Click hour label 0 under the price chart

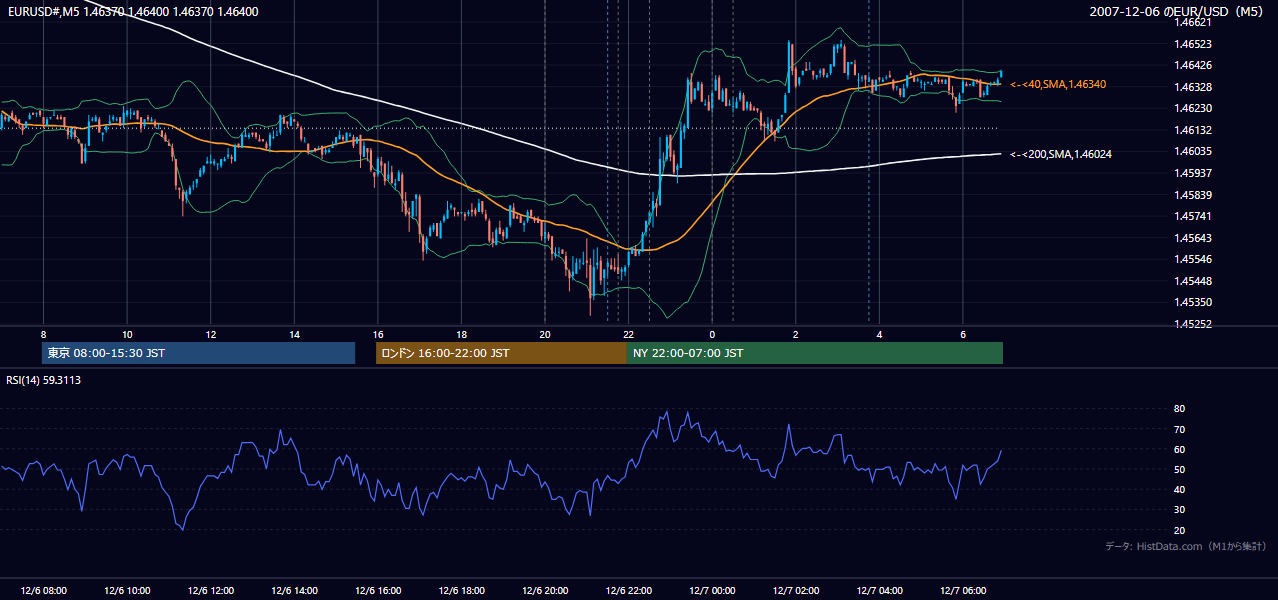coord(712,334)
